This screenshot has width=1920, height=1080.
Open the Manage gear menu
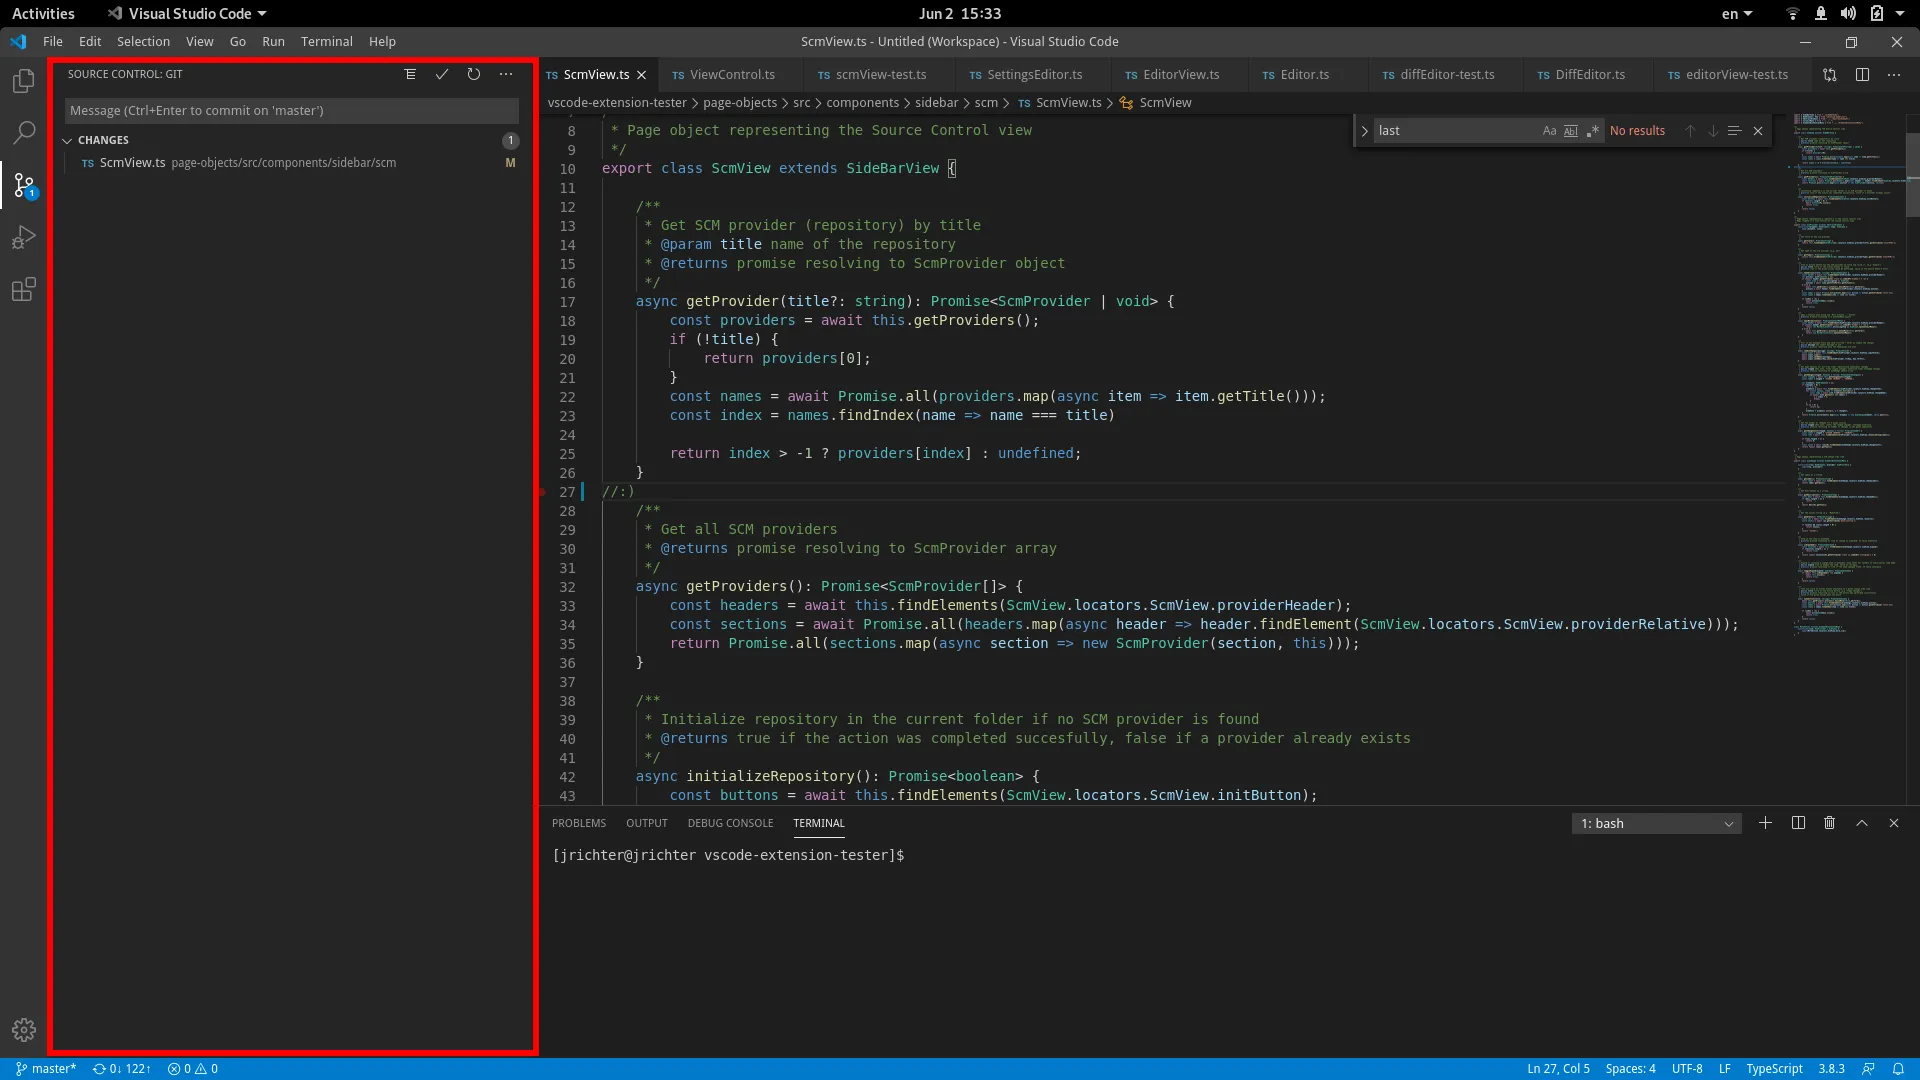coord(24,1030)
